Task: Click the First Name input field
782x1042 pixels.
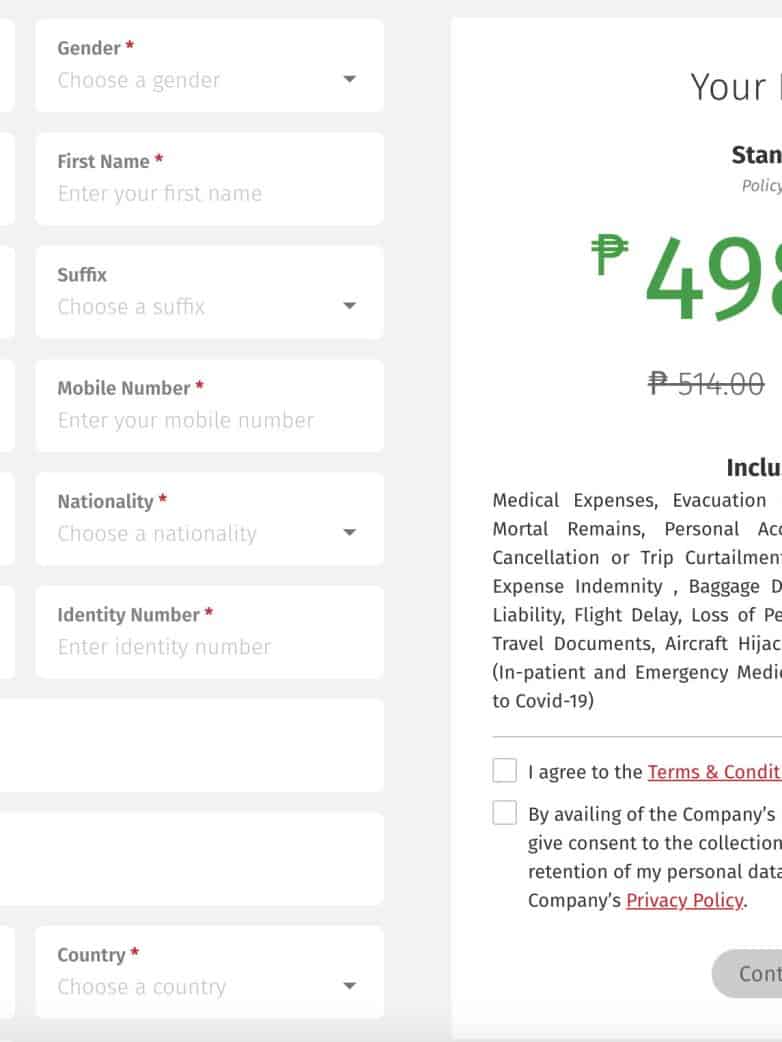Action: (209, 193)
